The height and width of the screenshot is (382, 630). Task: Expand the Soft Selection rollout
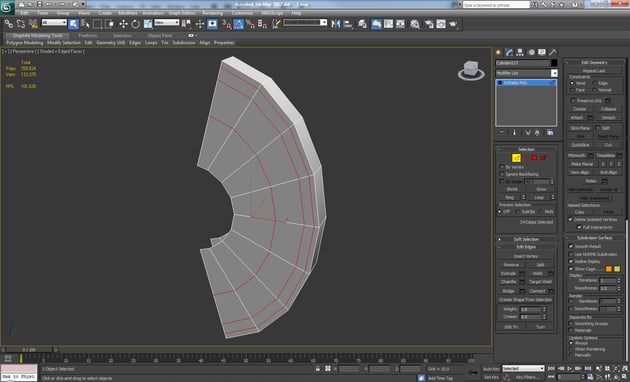526,239
